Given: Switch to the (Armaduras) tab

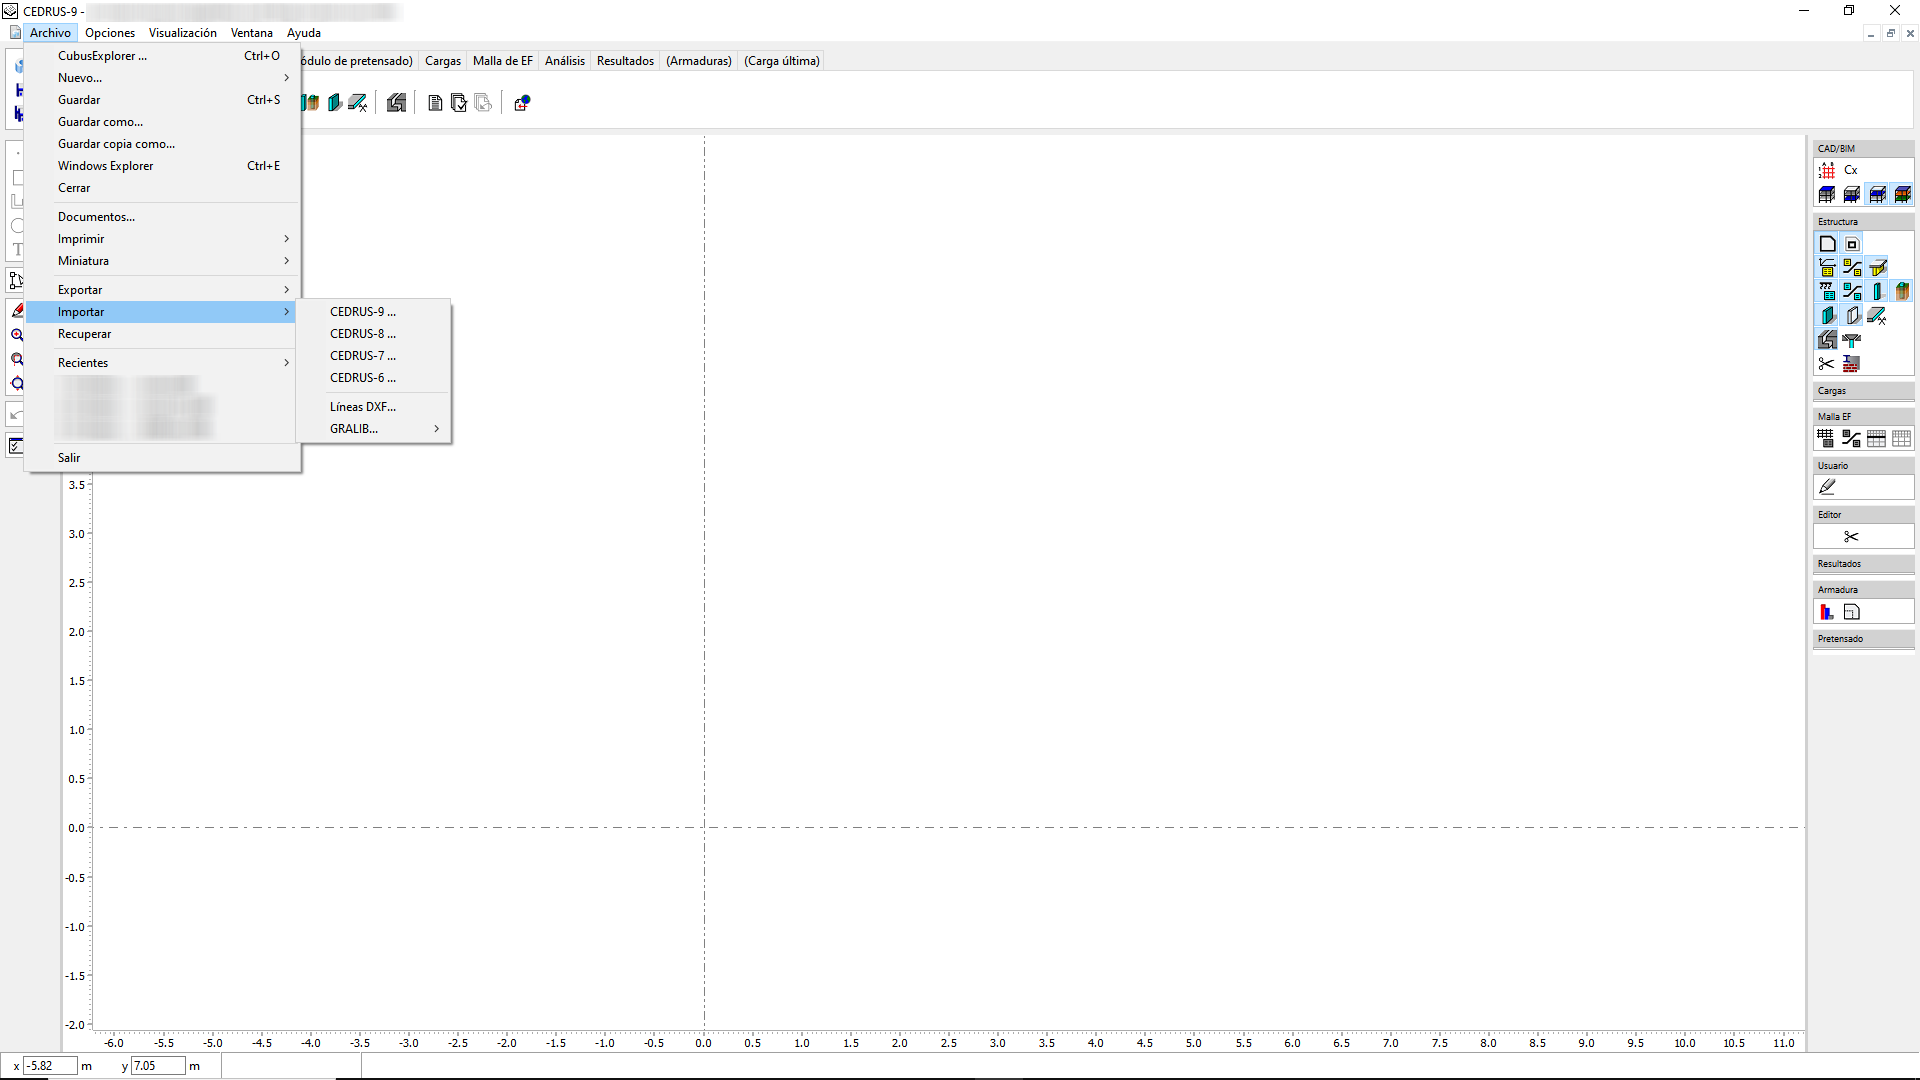Looking at the screenshot, I should (699, 61).
